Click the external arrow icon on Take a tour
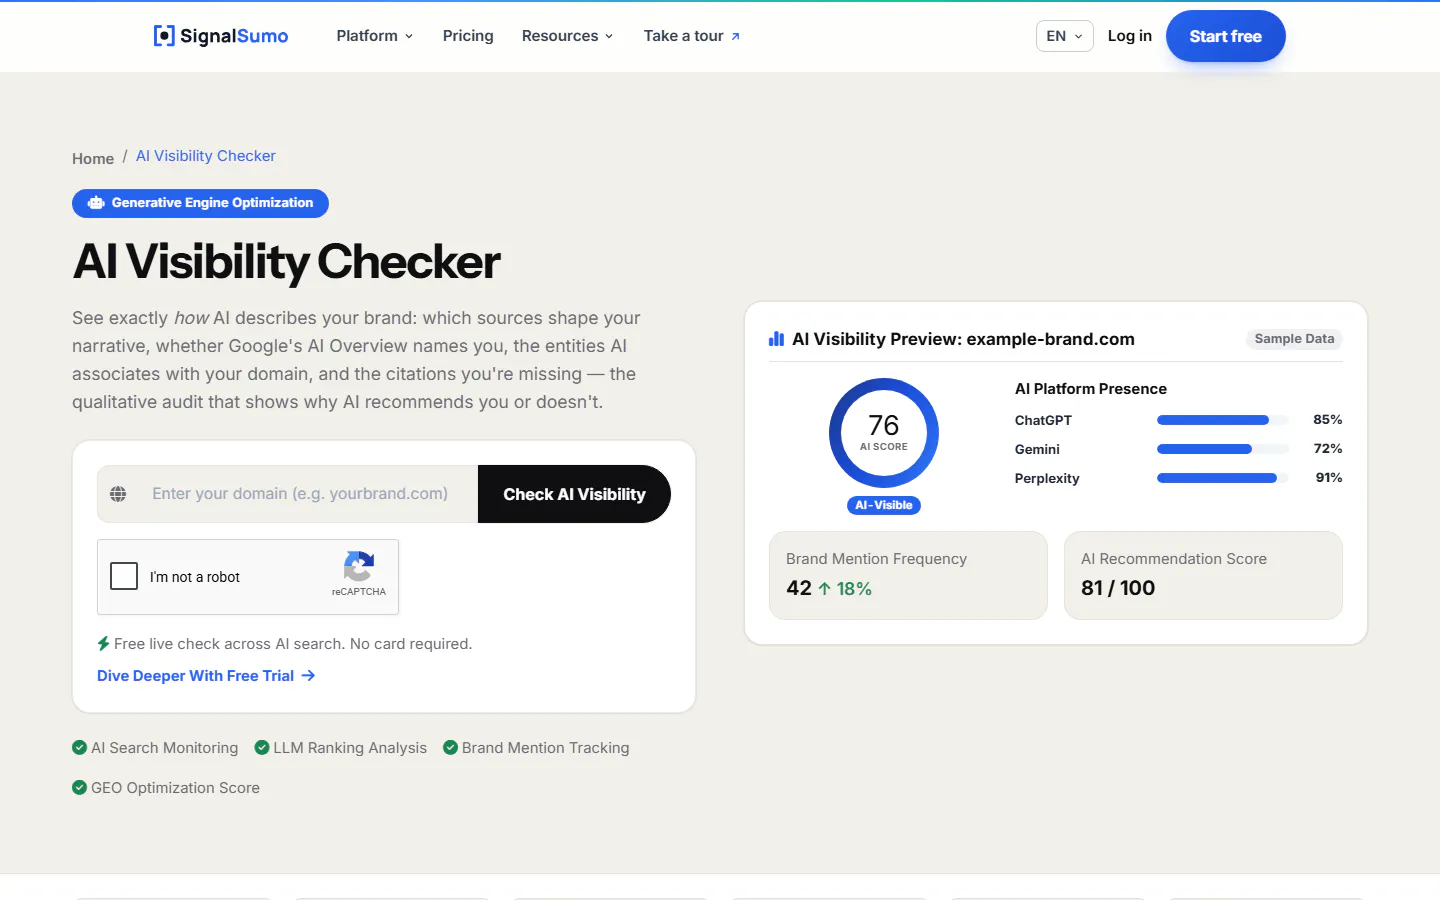The width and height of the screenshot is (1440, 900). tap(736, 37)
